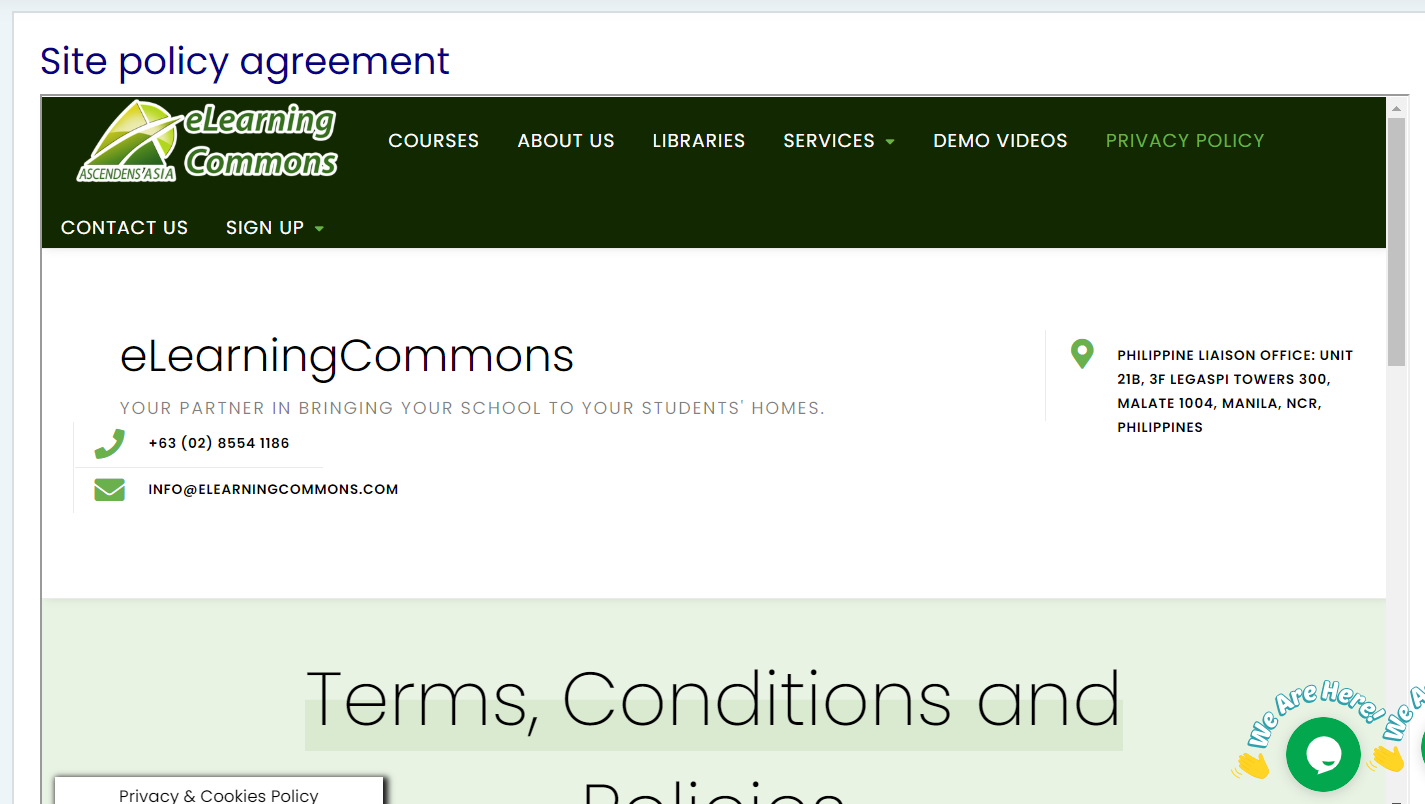Open the PRIVACY POLICY page
Image resolution: width=1425 pixels, height=804 pixels.
(x=1184, y=141)
